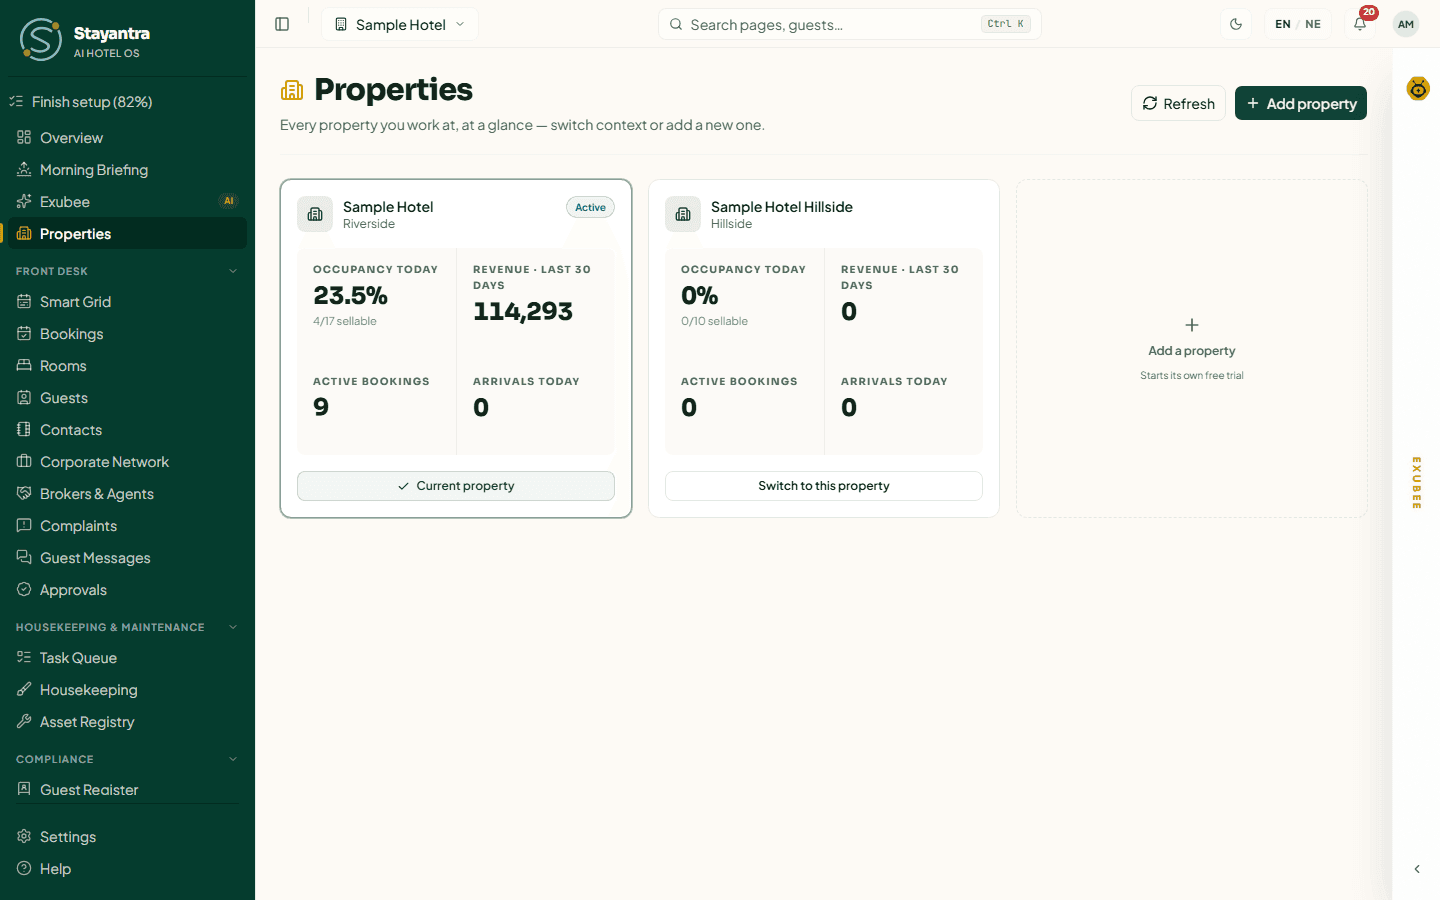Click the Task Queue list icon
Screen dimensions: 1440x900
pos(24,657)
